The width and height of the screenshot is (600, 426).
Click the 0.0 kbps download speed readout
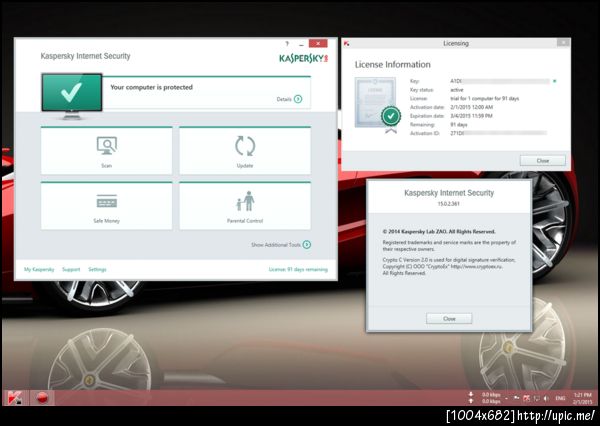(491, 395)
